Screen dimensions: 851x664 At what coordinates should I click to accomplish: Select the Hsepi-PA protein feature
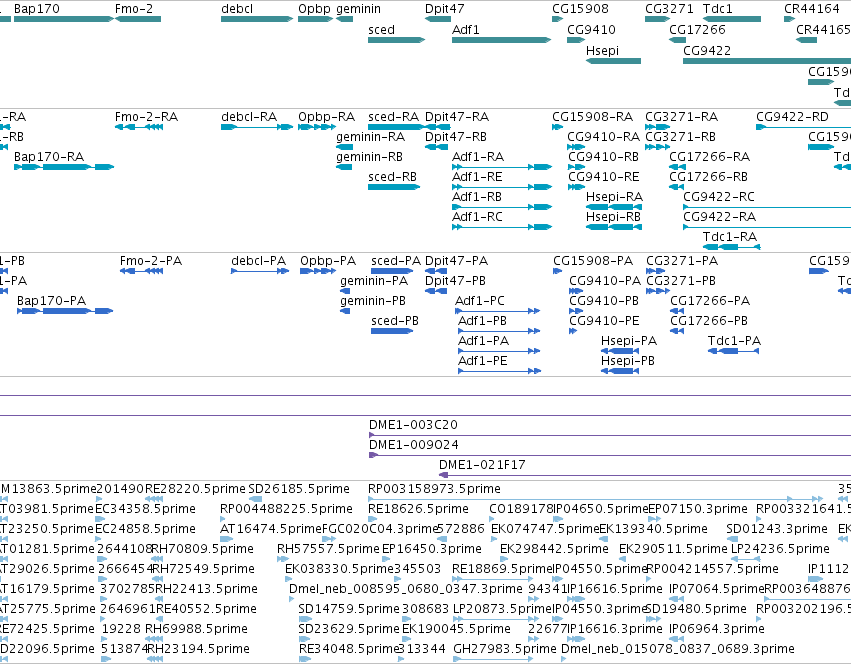pyautogui.click(x=620, y=351)
